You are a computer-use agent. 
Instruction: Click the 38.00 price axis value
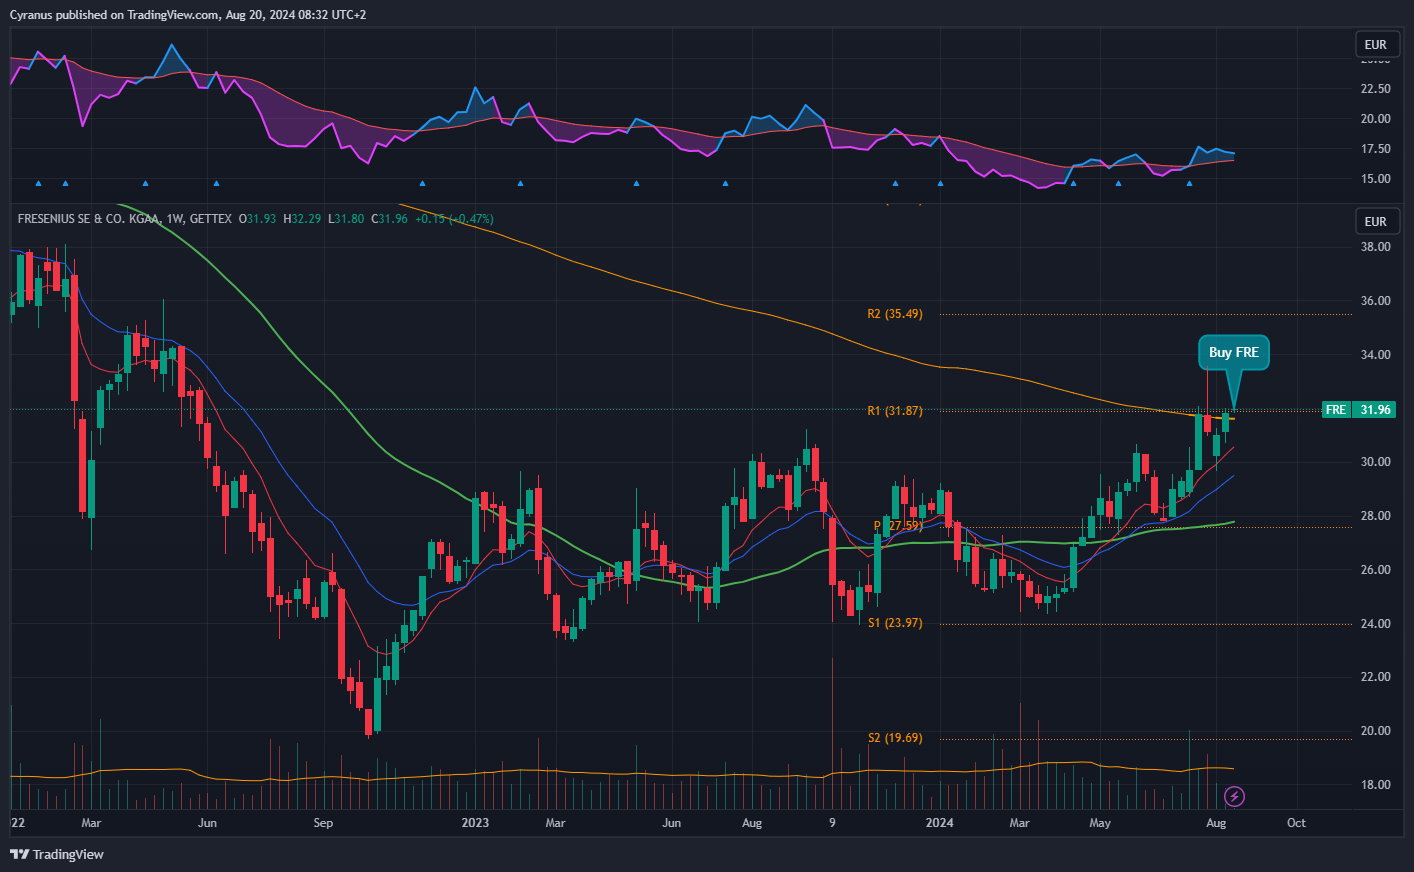coord(1376,247)
